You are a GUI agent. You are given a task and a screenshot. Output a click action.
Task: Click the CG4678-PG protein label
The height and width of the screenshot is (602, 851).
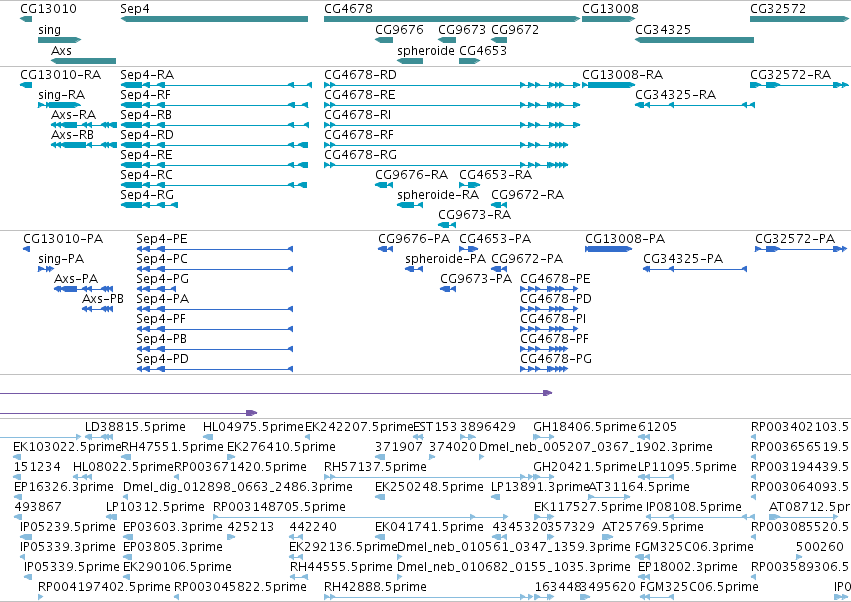tap(556, 359)
